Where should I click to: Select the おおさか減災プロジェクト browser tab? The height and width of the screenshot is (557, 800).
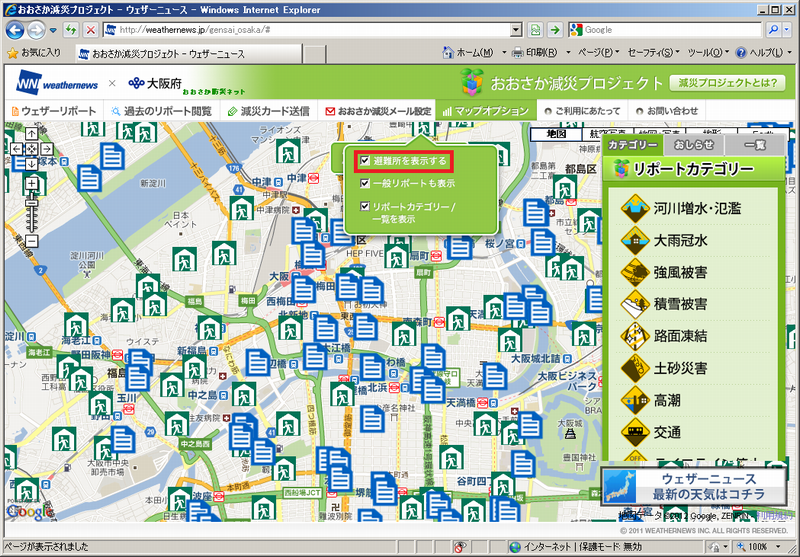189,54
